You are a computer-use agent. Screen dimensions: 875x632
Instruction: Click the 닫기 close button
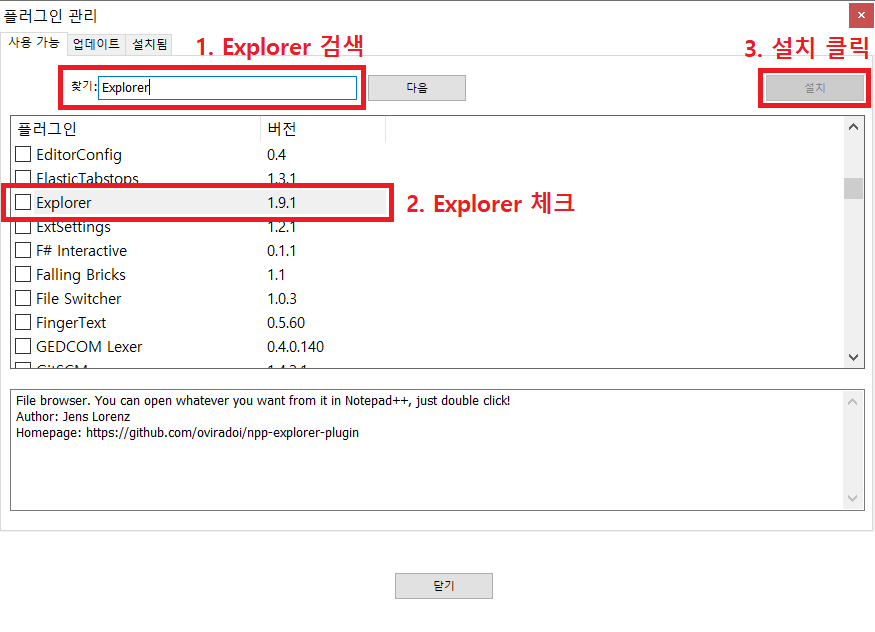tap(444, 586)
